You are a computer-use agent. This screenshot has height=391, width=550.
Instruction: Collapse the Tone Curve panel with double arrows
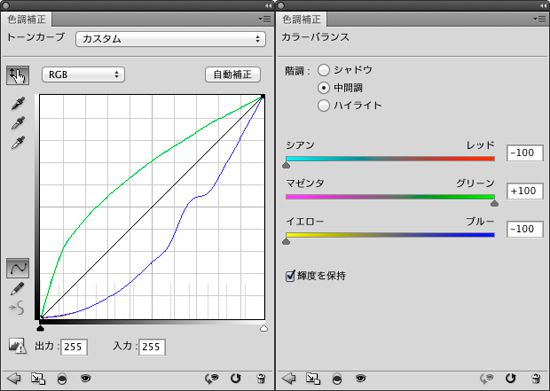pos(268,6)
